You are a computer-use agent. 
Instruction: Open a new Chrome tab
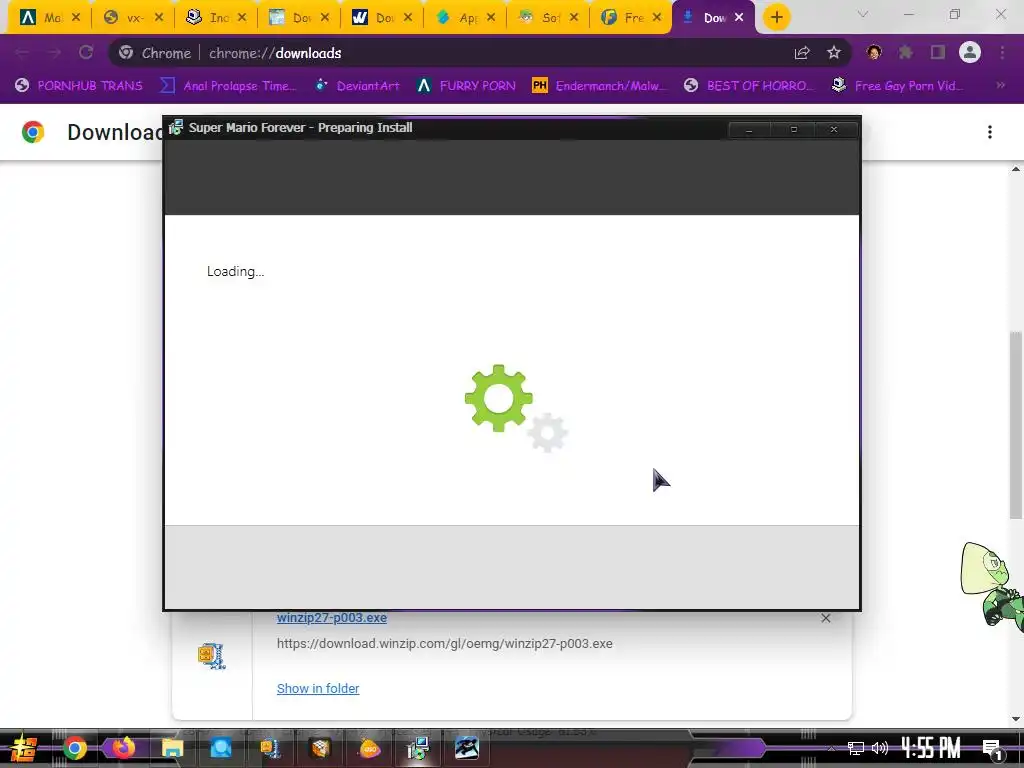click(776, 18)
